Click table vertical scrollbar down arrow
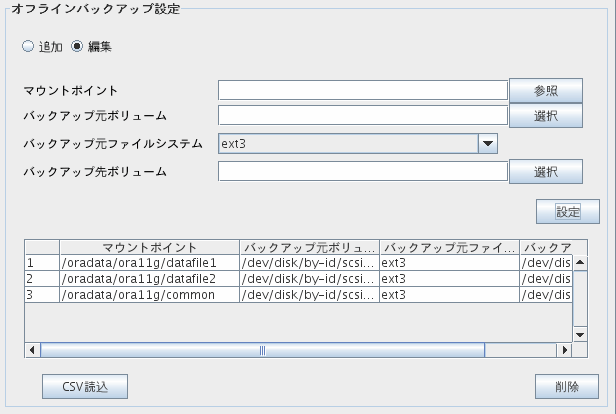Viewport: 616px width, 414px height. coord(580,335)
